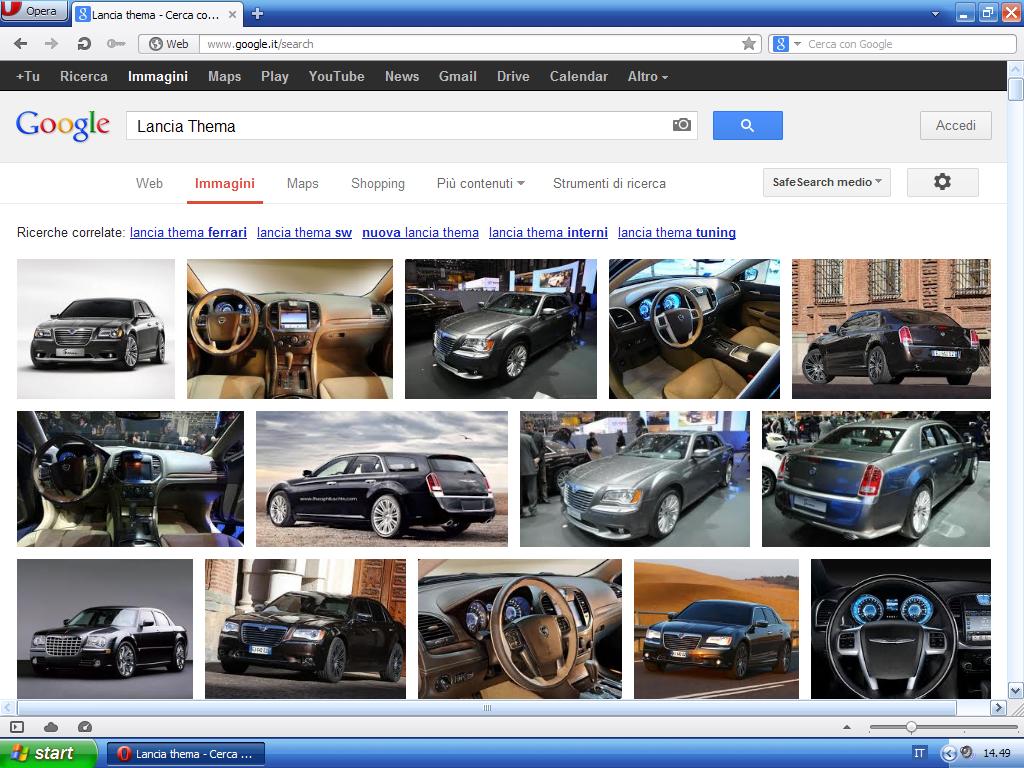
Task: Open Drive in Google bar
Action: [513, 76]
